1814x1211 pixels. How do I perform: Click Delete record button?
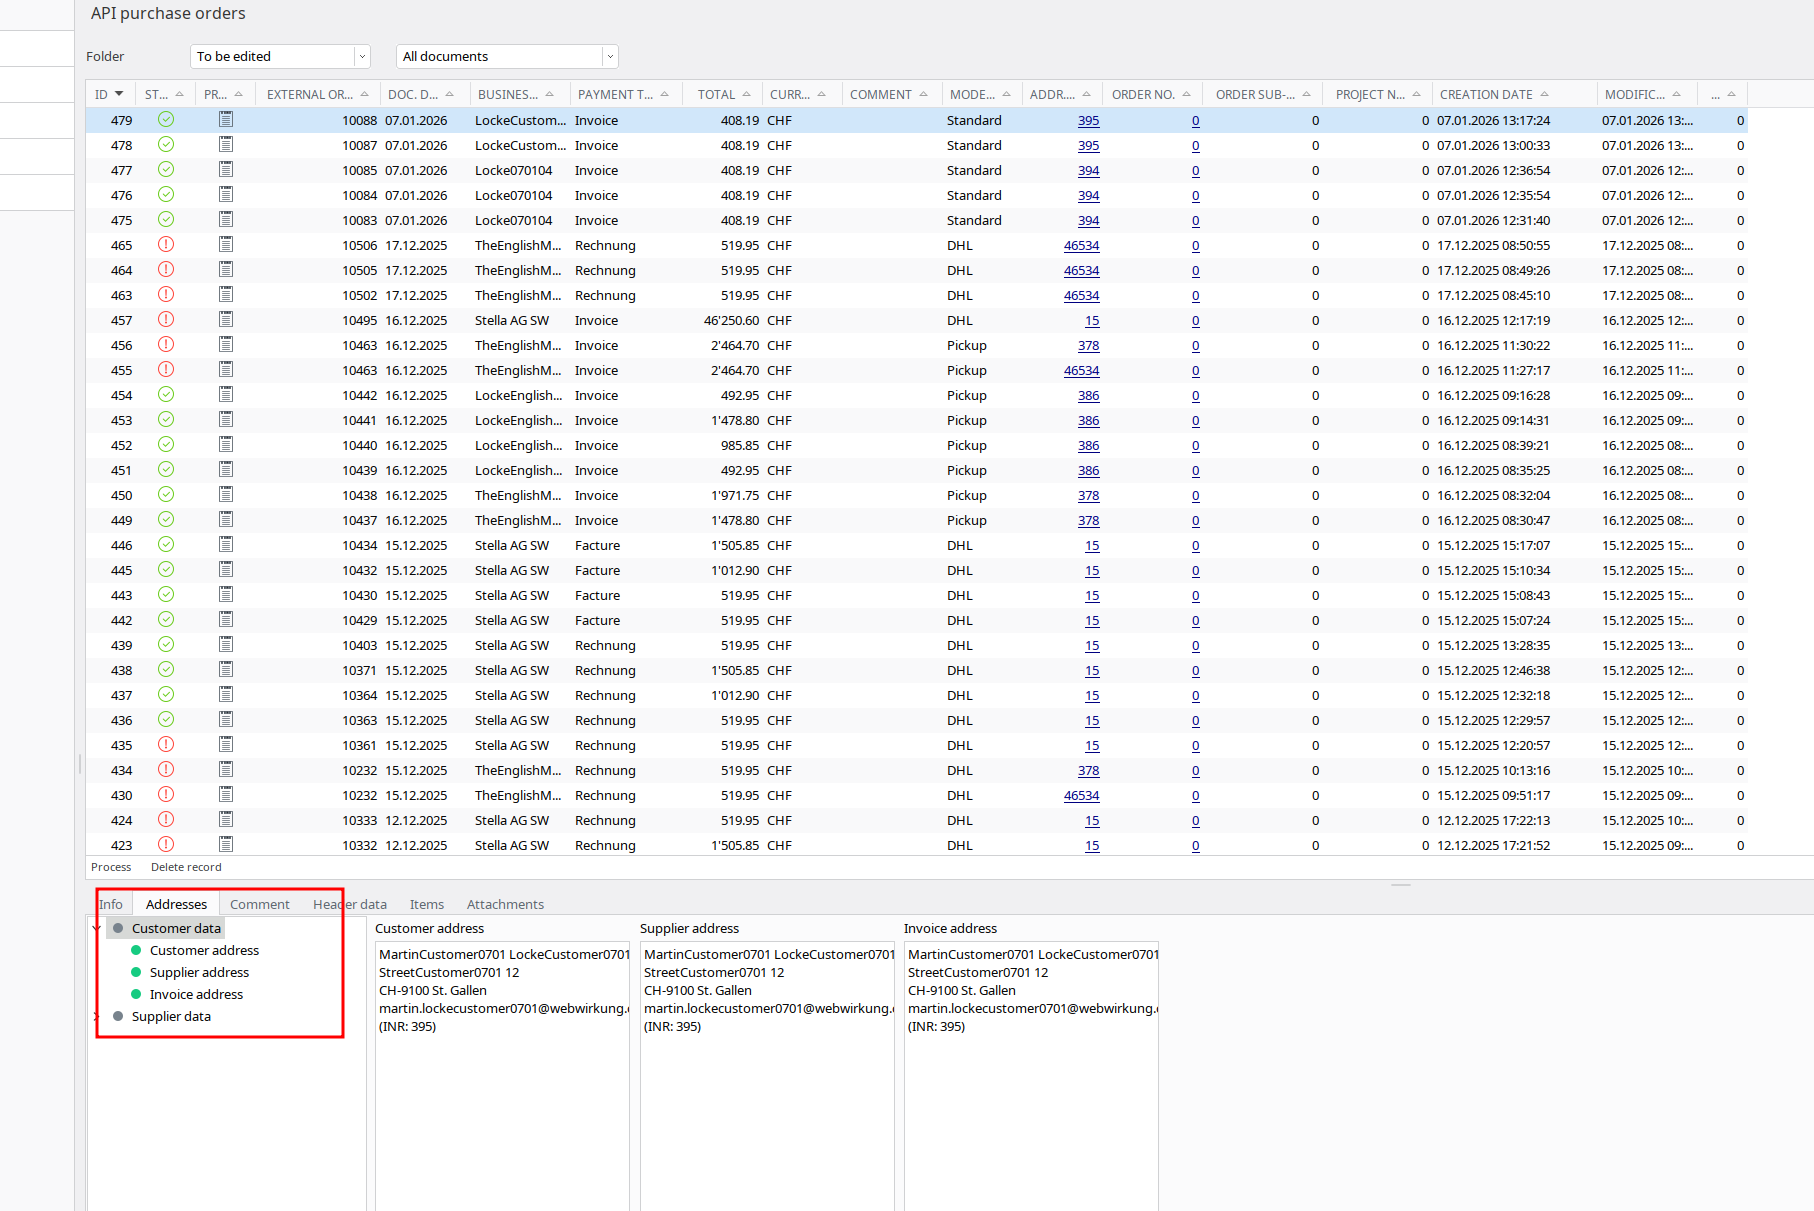coord(186,867)
